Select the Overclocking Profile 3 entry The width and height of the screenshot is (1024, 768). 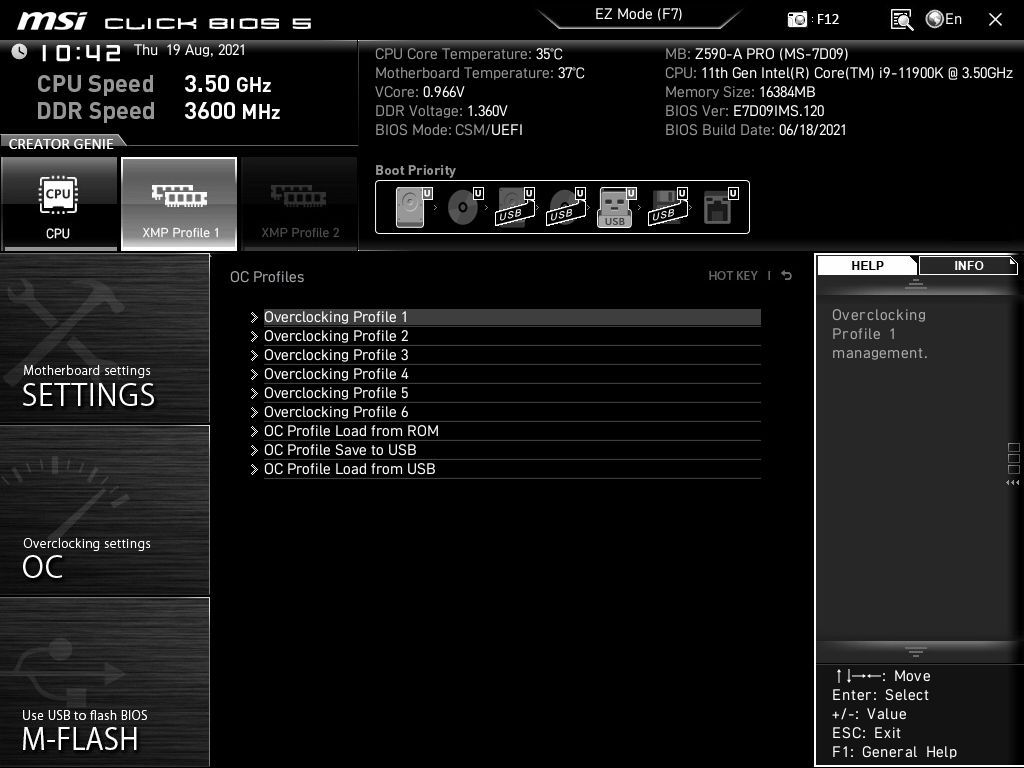pos(512,355)
